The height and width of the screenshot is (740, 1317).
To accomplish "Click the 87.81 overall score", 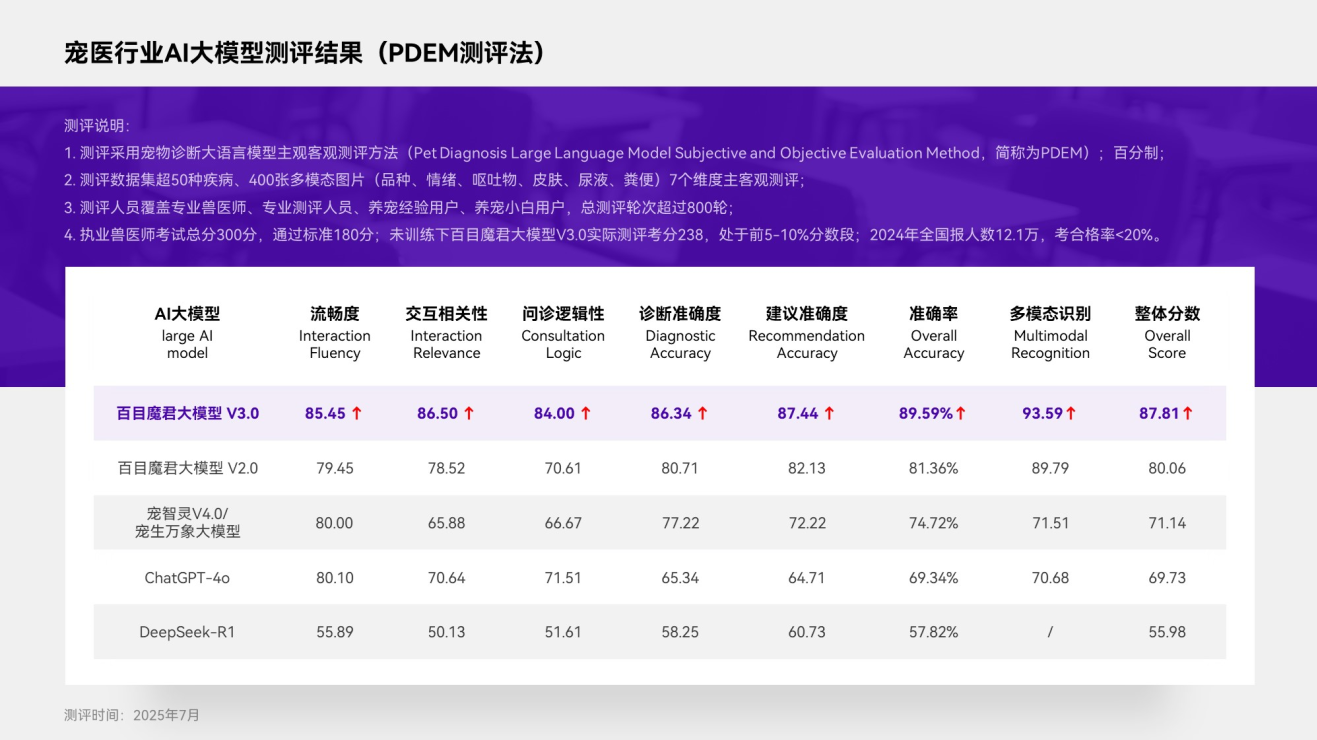I will click(1159, 413).
